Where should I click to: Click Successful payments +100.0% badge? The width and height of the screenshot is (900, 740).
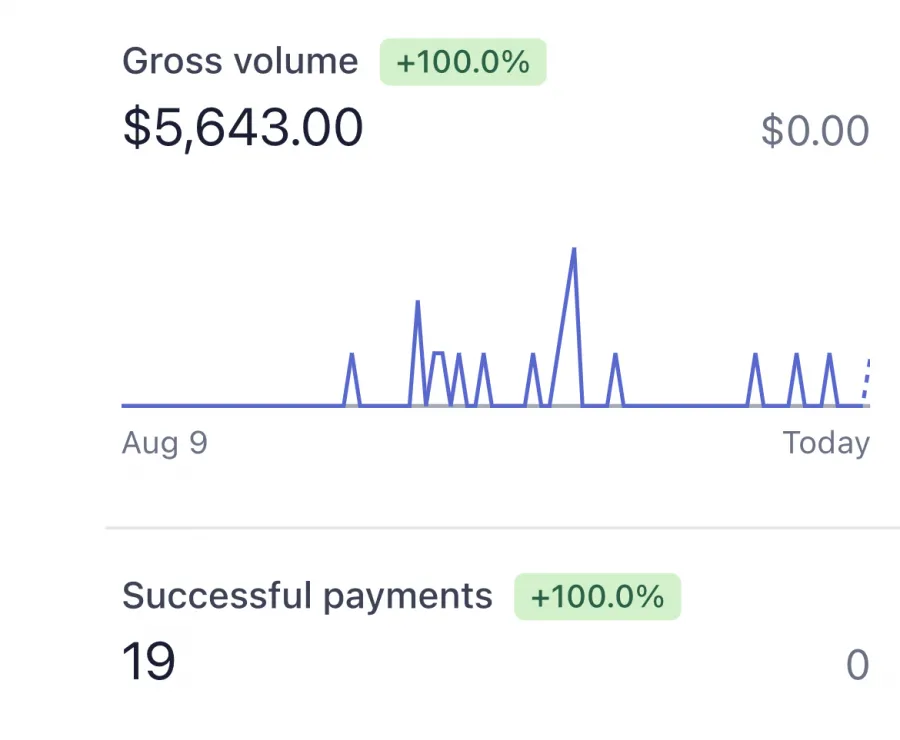click(598, 596)
